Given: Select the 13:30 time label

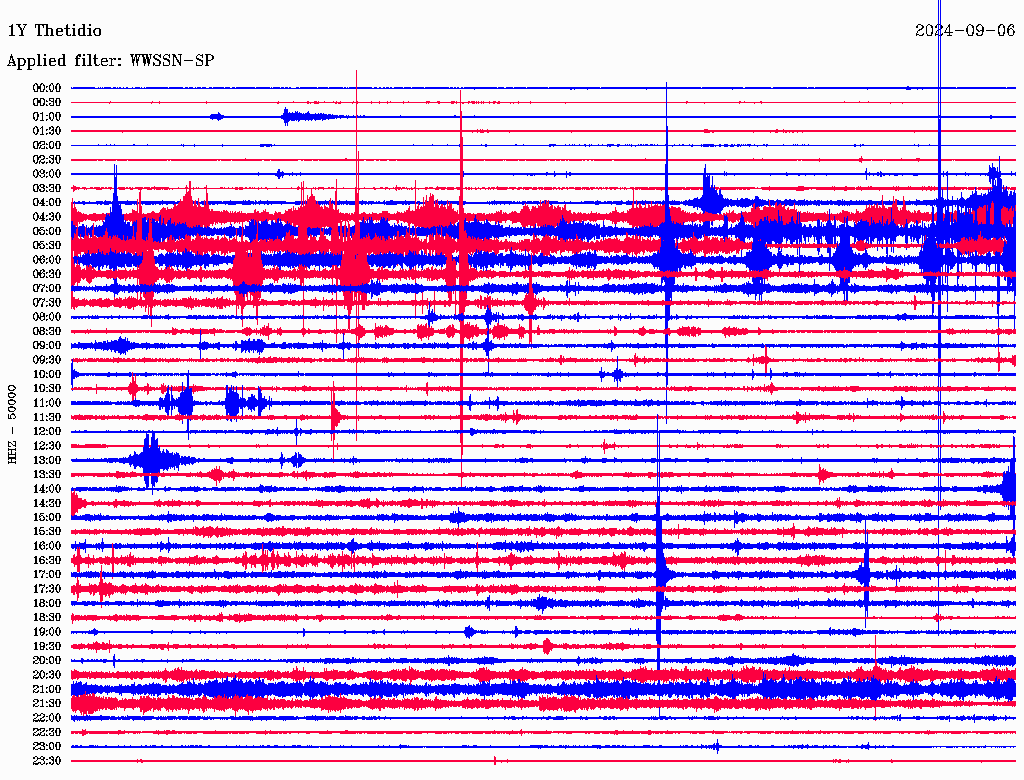Looking at the screenshot, I should coord(47,475).
